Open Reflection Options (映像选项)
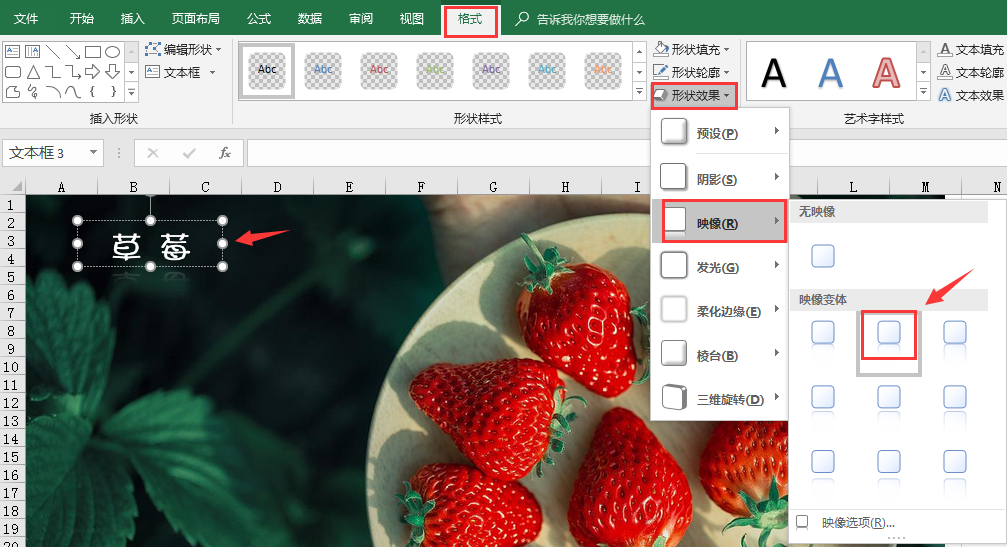This screenshot has width=1007, height=547. point(858,523)
